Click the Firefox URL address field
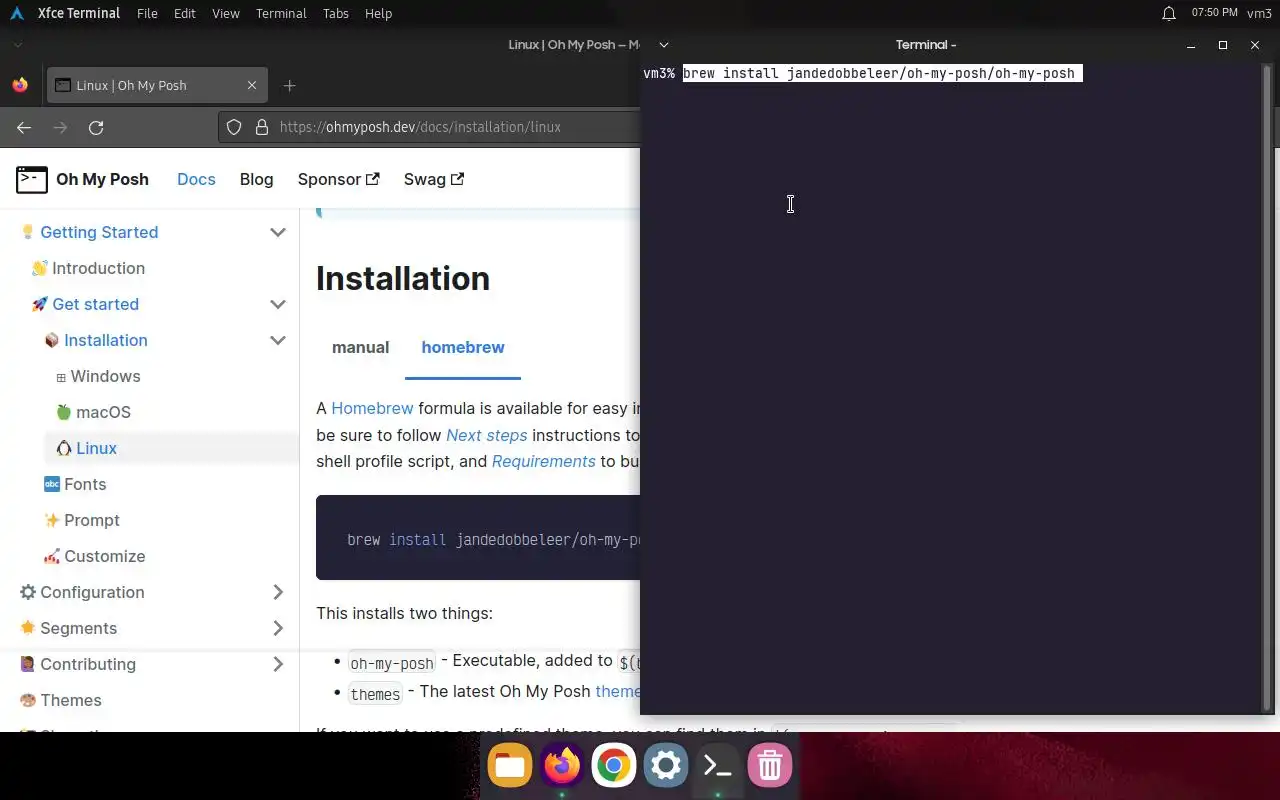The image size is (1280, 800). point(430,127)
